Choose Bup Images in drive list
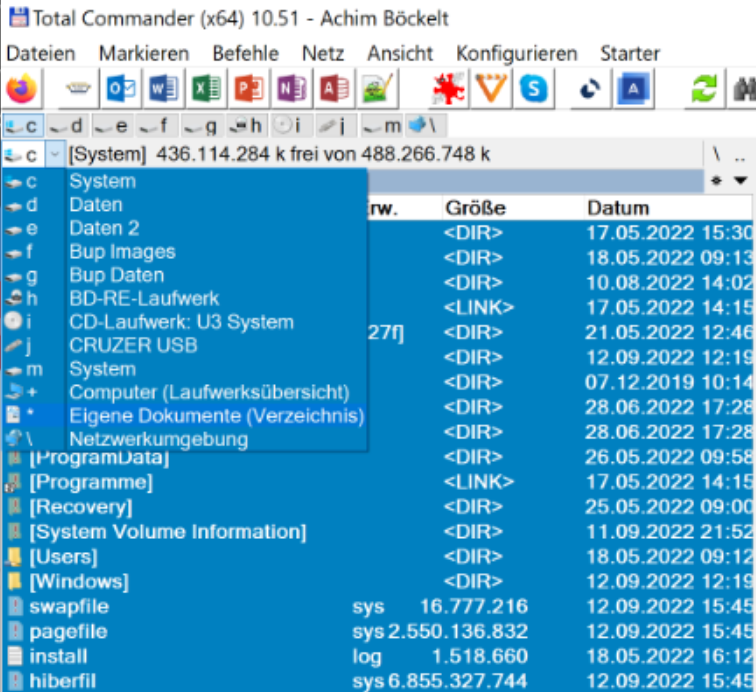This screenshot has width=756, height=692. (x=184, y=252)
